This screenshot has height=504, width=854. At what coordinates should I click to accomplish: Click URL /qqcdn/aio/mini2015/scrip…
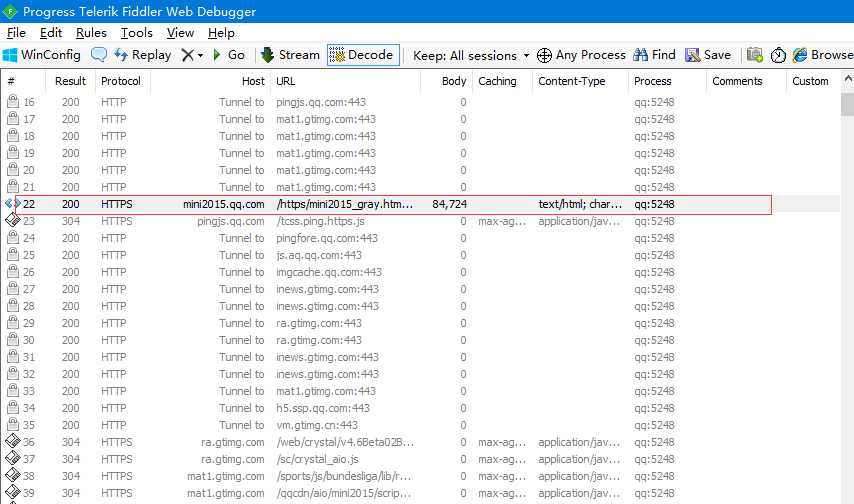344,493
